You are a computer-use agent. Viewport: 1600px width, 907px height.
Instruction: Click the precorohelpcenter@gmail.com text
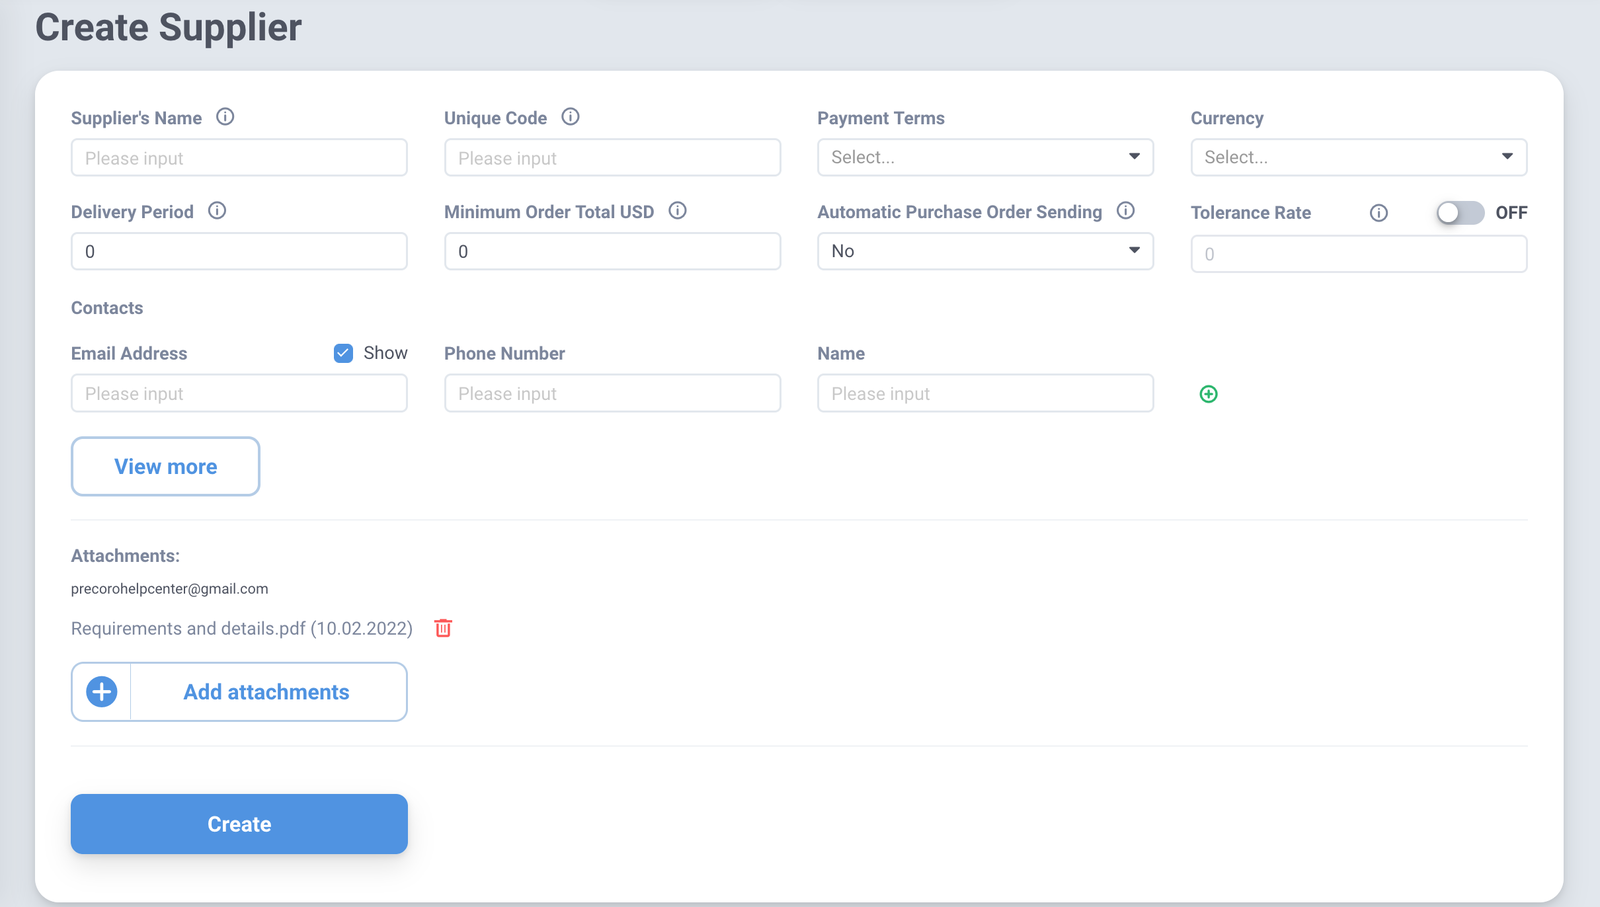coord(169,589)
